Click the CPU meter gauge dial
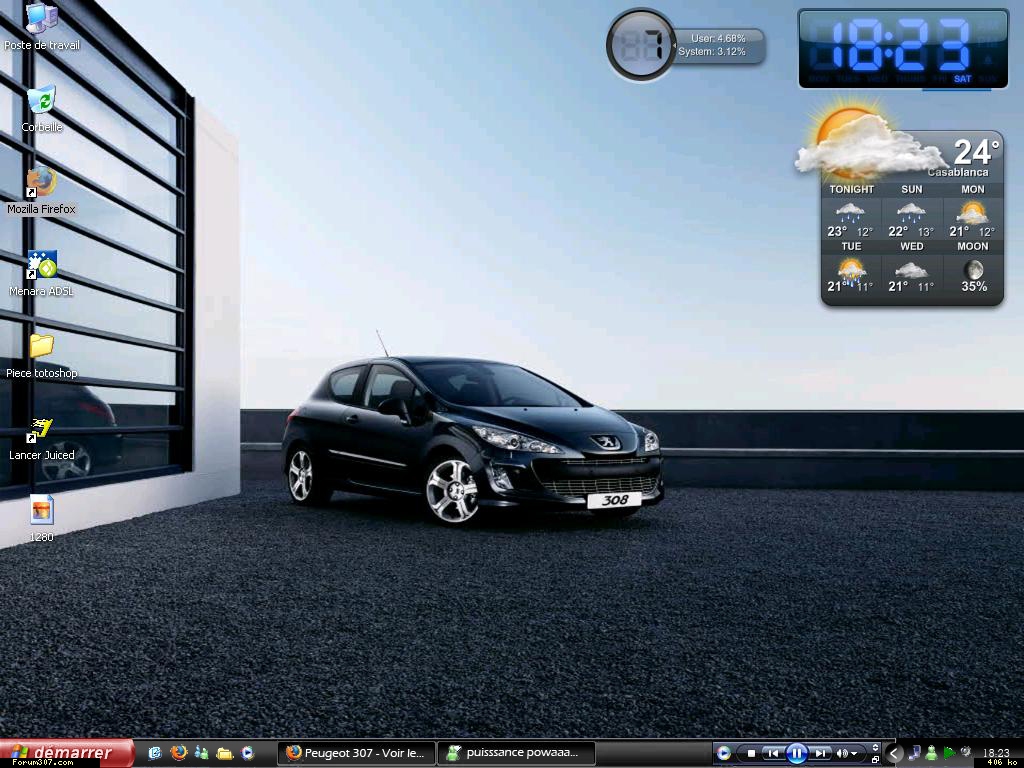This screenshot has height=768, width=1024. 641,44
